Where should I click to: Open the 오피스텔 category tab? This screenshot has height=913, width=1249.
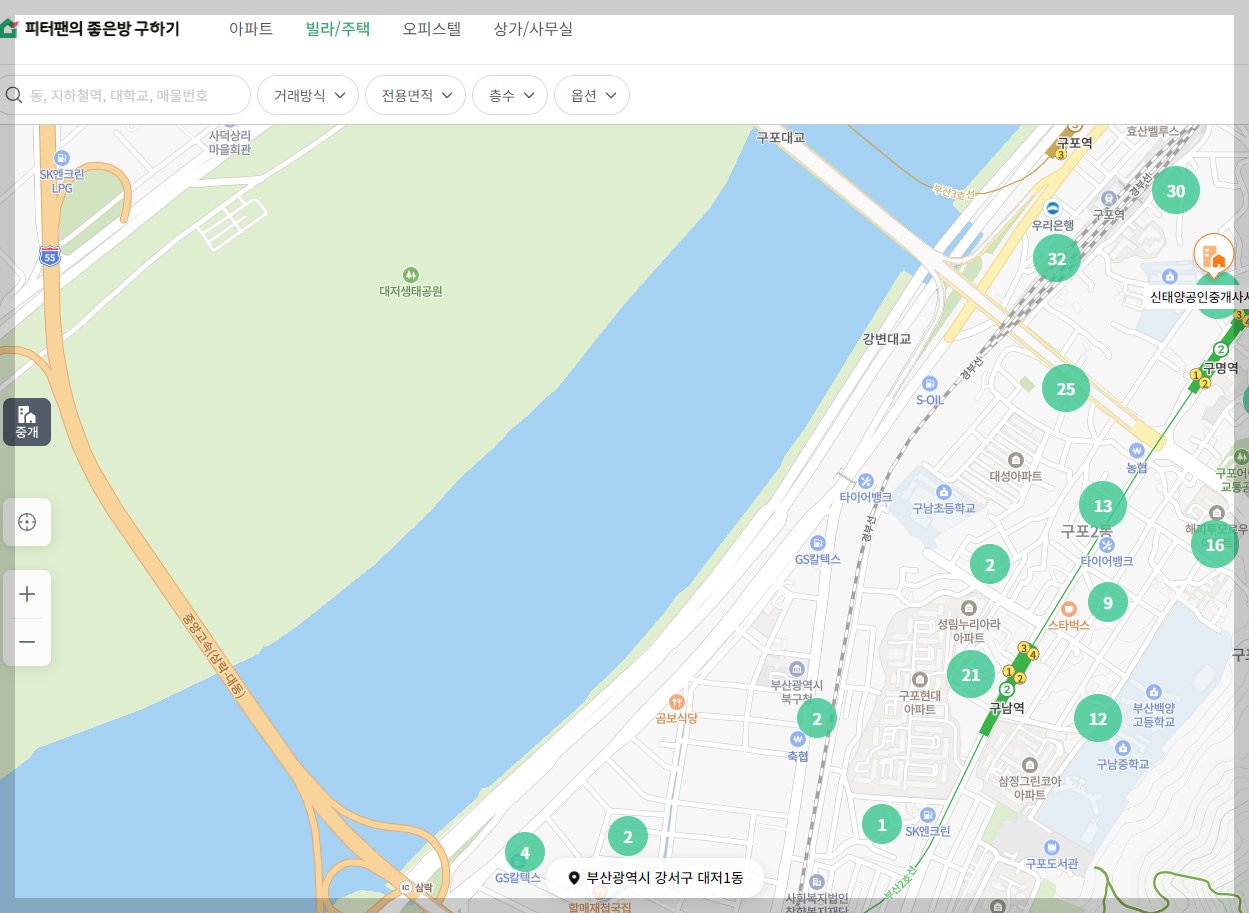pos(431,29)
